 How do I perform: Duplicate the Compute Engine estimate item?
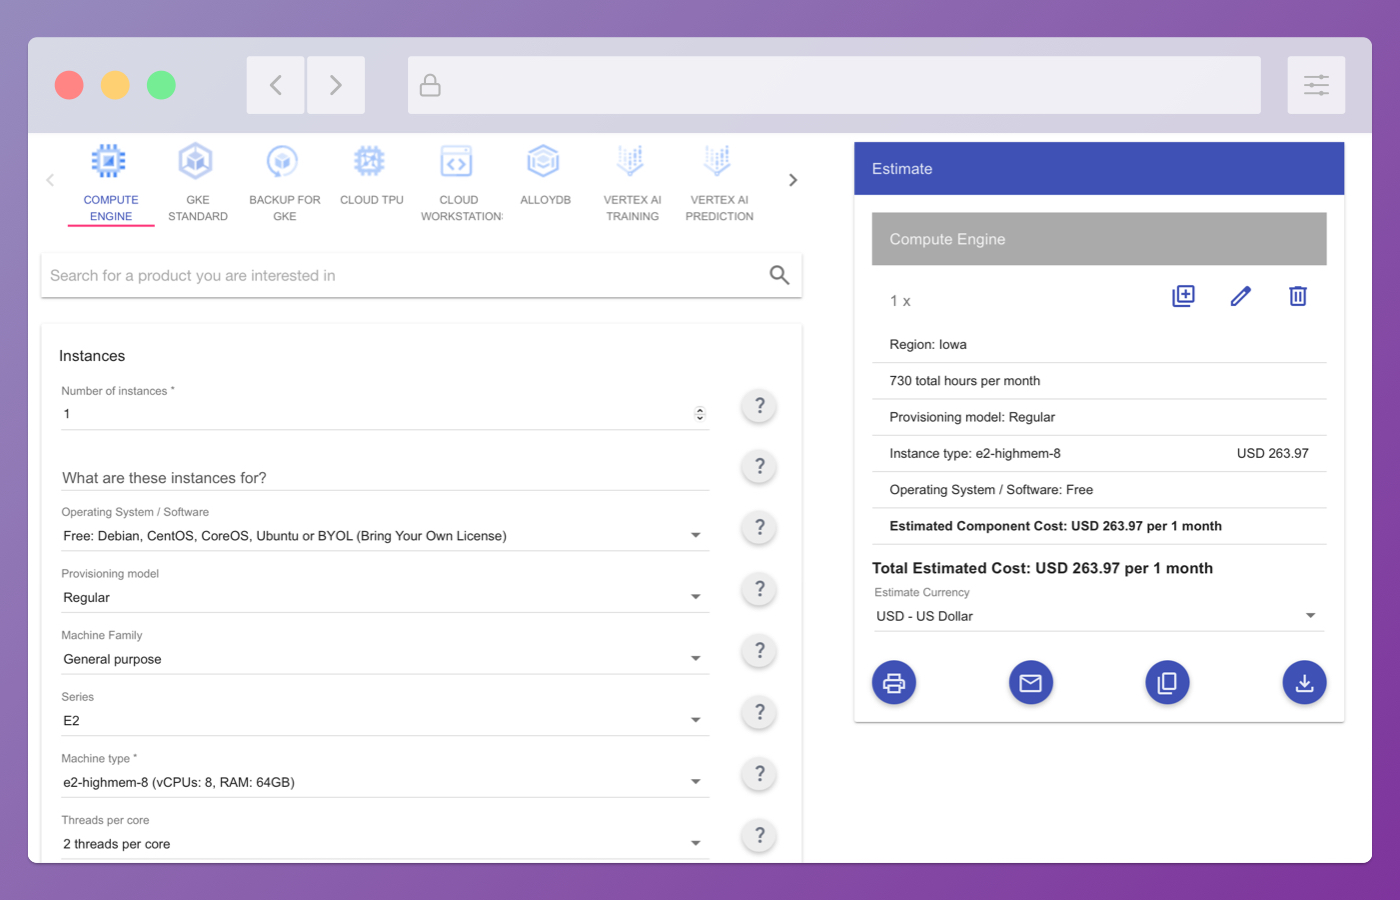(x=1183, y=296)
